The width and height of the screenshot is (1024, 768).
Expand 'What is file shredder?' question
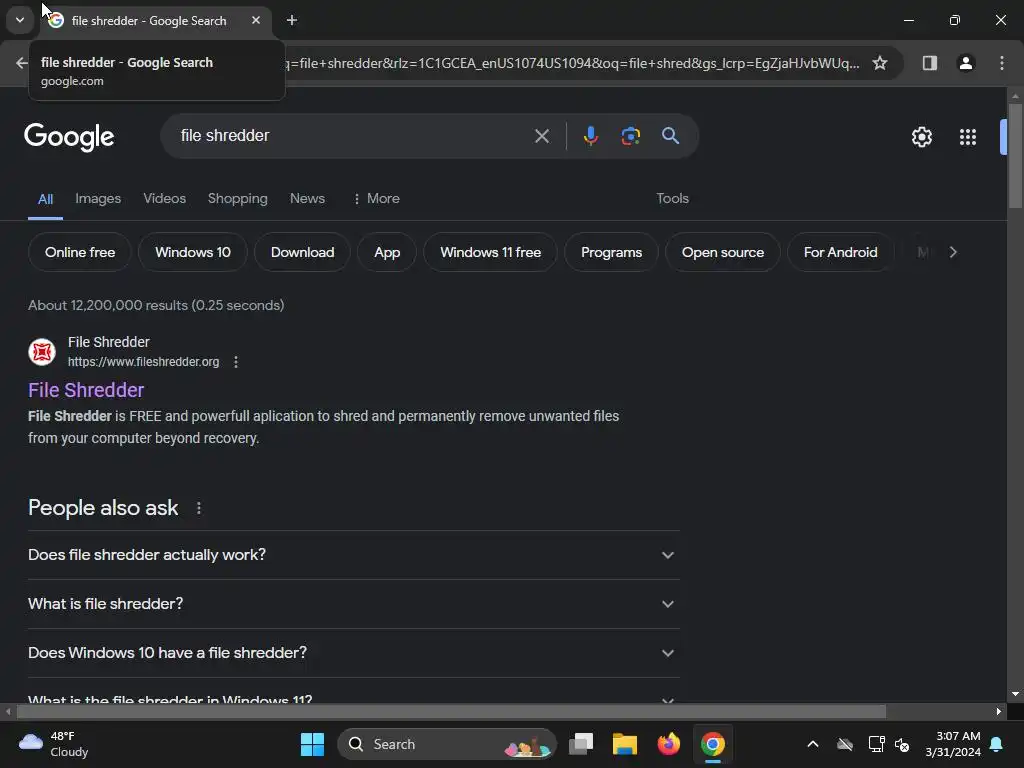point(354,604)
